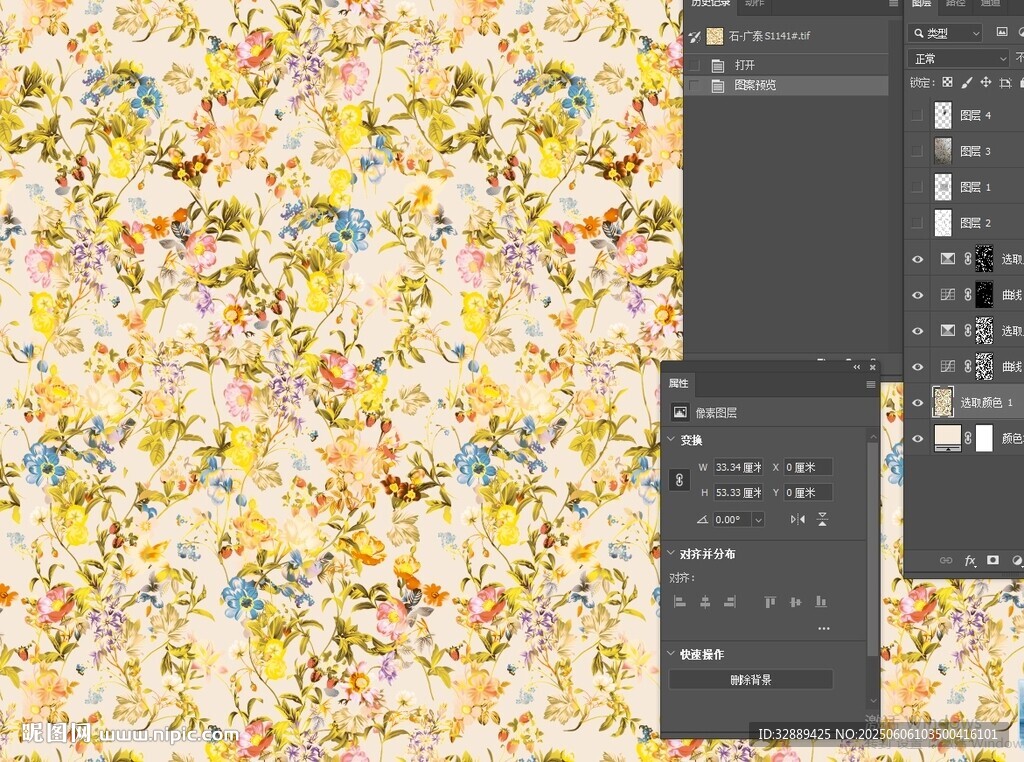Open the rotation angle dropdown
The height and width of the screenshot is (762, 1024).
[x=757, y=520]
